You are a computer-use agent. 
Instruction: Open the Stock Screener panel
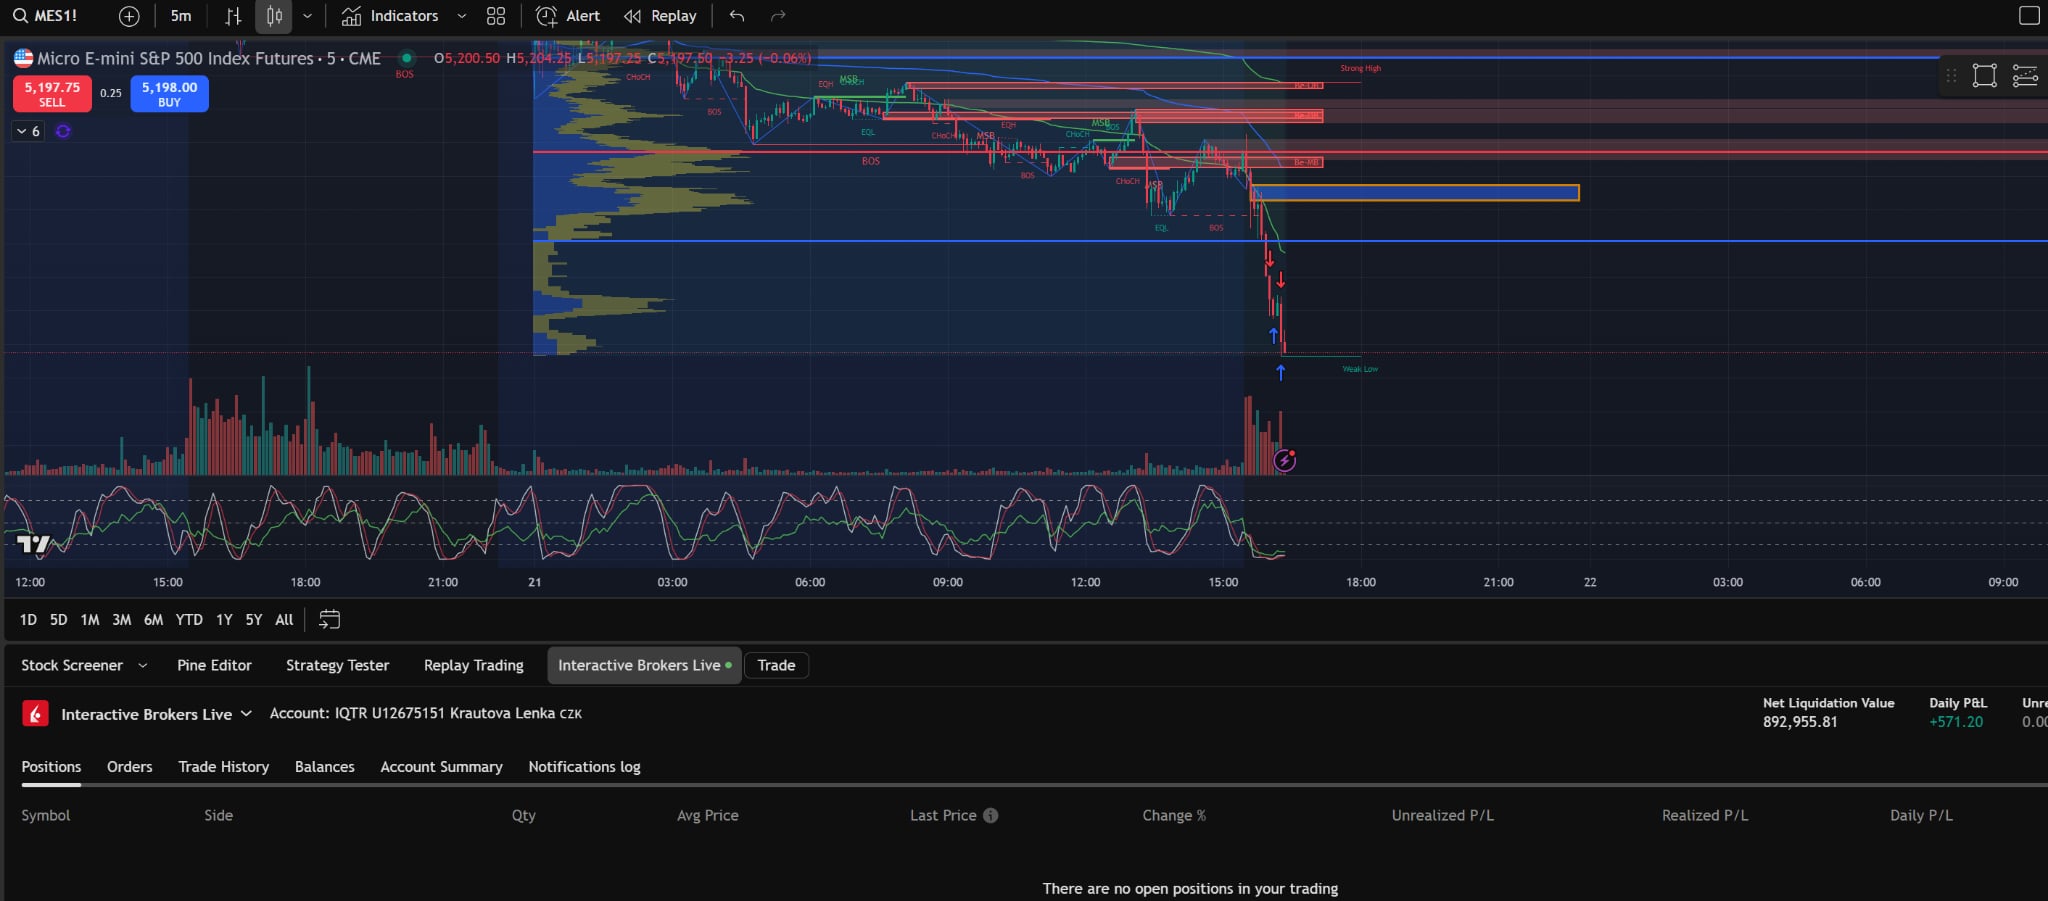(x=72, y=665)
